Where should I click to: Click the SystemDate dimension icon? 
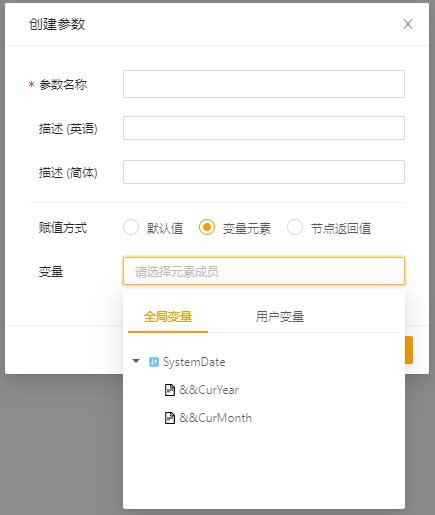154,362
